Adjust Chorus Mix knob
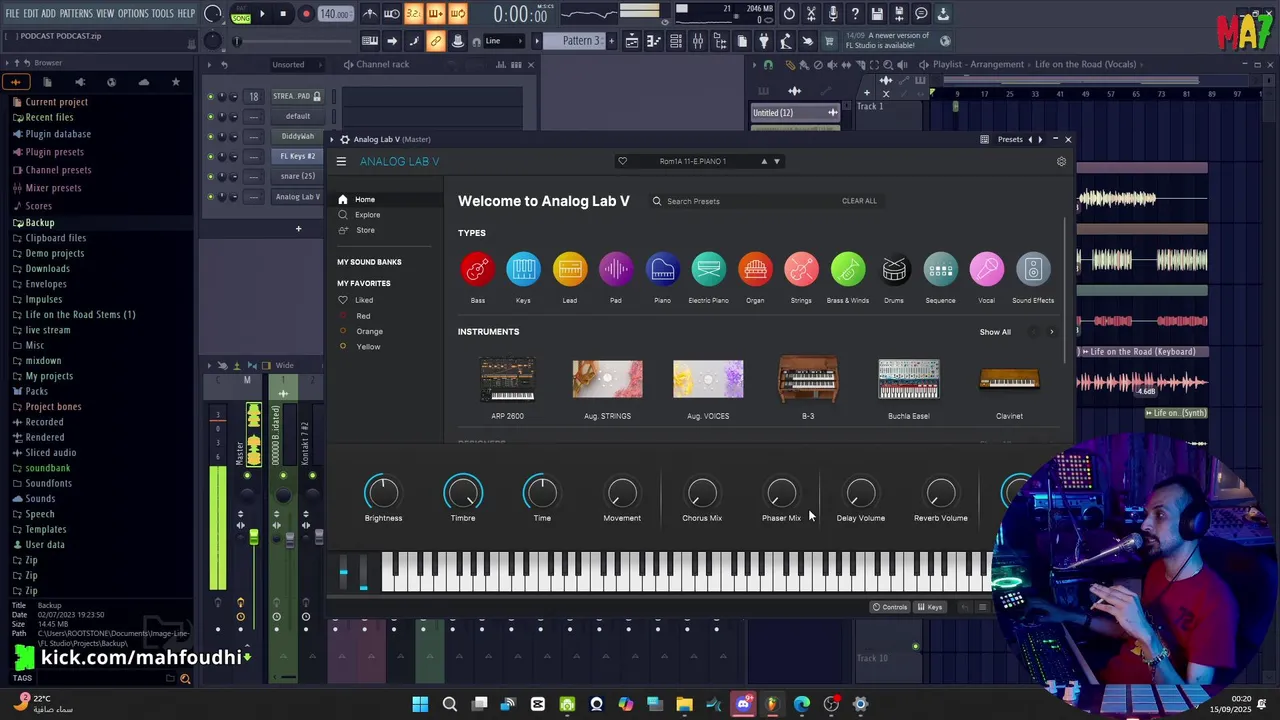The height and width of the screenshot is (720, 1280). tap(702, 492)
